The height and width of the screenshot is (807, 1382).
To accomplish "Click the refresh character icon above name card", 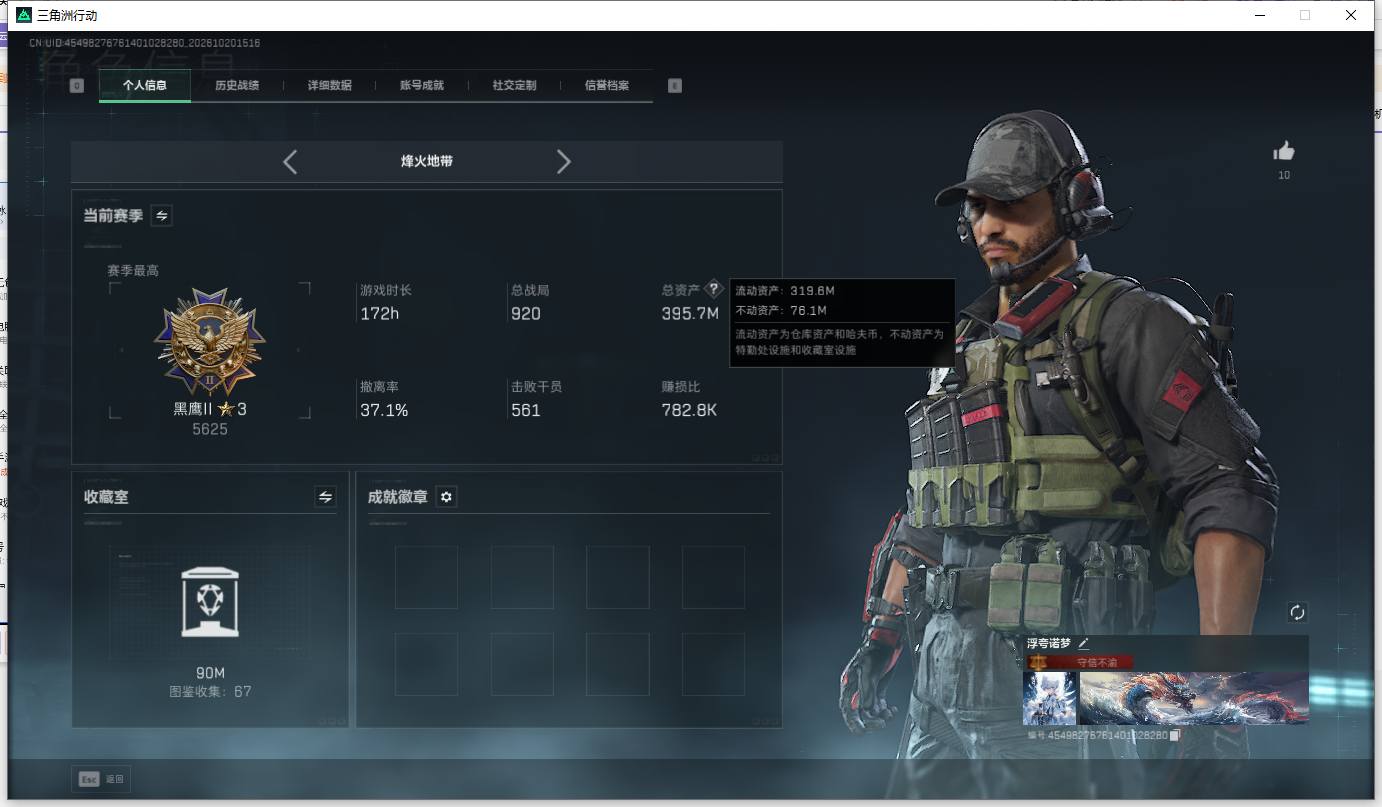I will coord(1297,612).
